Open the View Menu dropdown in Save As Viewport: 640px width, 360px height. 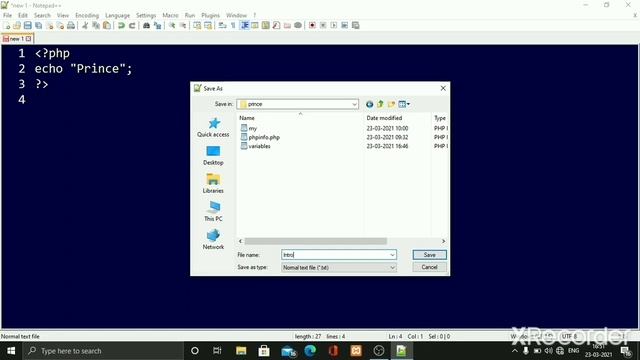tap(404, 104)
